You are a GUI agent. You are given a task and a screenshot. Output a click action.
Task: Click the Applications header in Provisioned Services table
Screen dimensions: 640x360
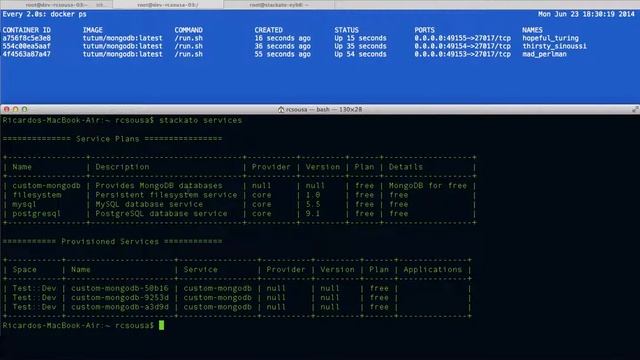433,270
